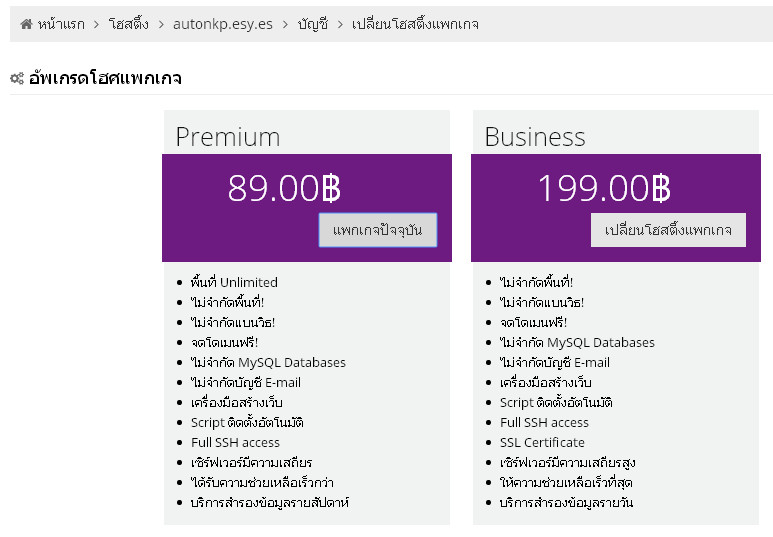
Task: Click เปลี่ยนโฮสติ้งแพกเกจ breadcrumb item
Action: click(x=415, y=23)
